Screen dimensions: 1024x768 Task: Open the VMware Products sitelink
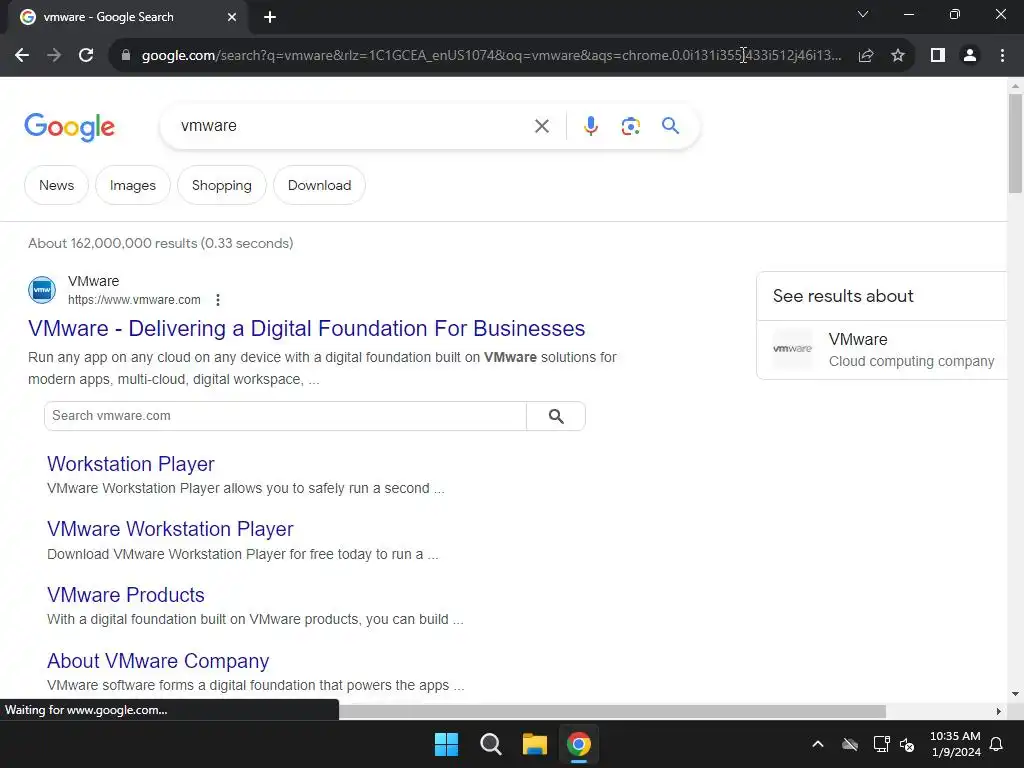click(x=125, y=595)
